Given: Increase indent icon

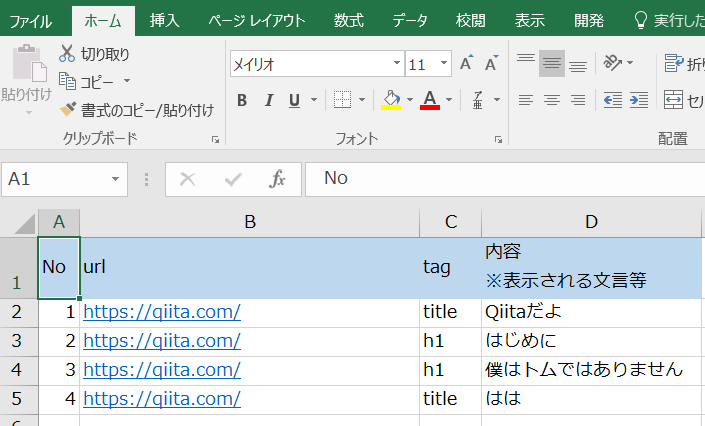Looking at the screenshot, I should 639,100.
